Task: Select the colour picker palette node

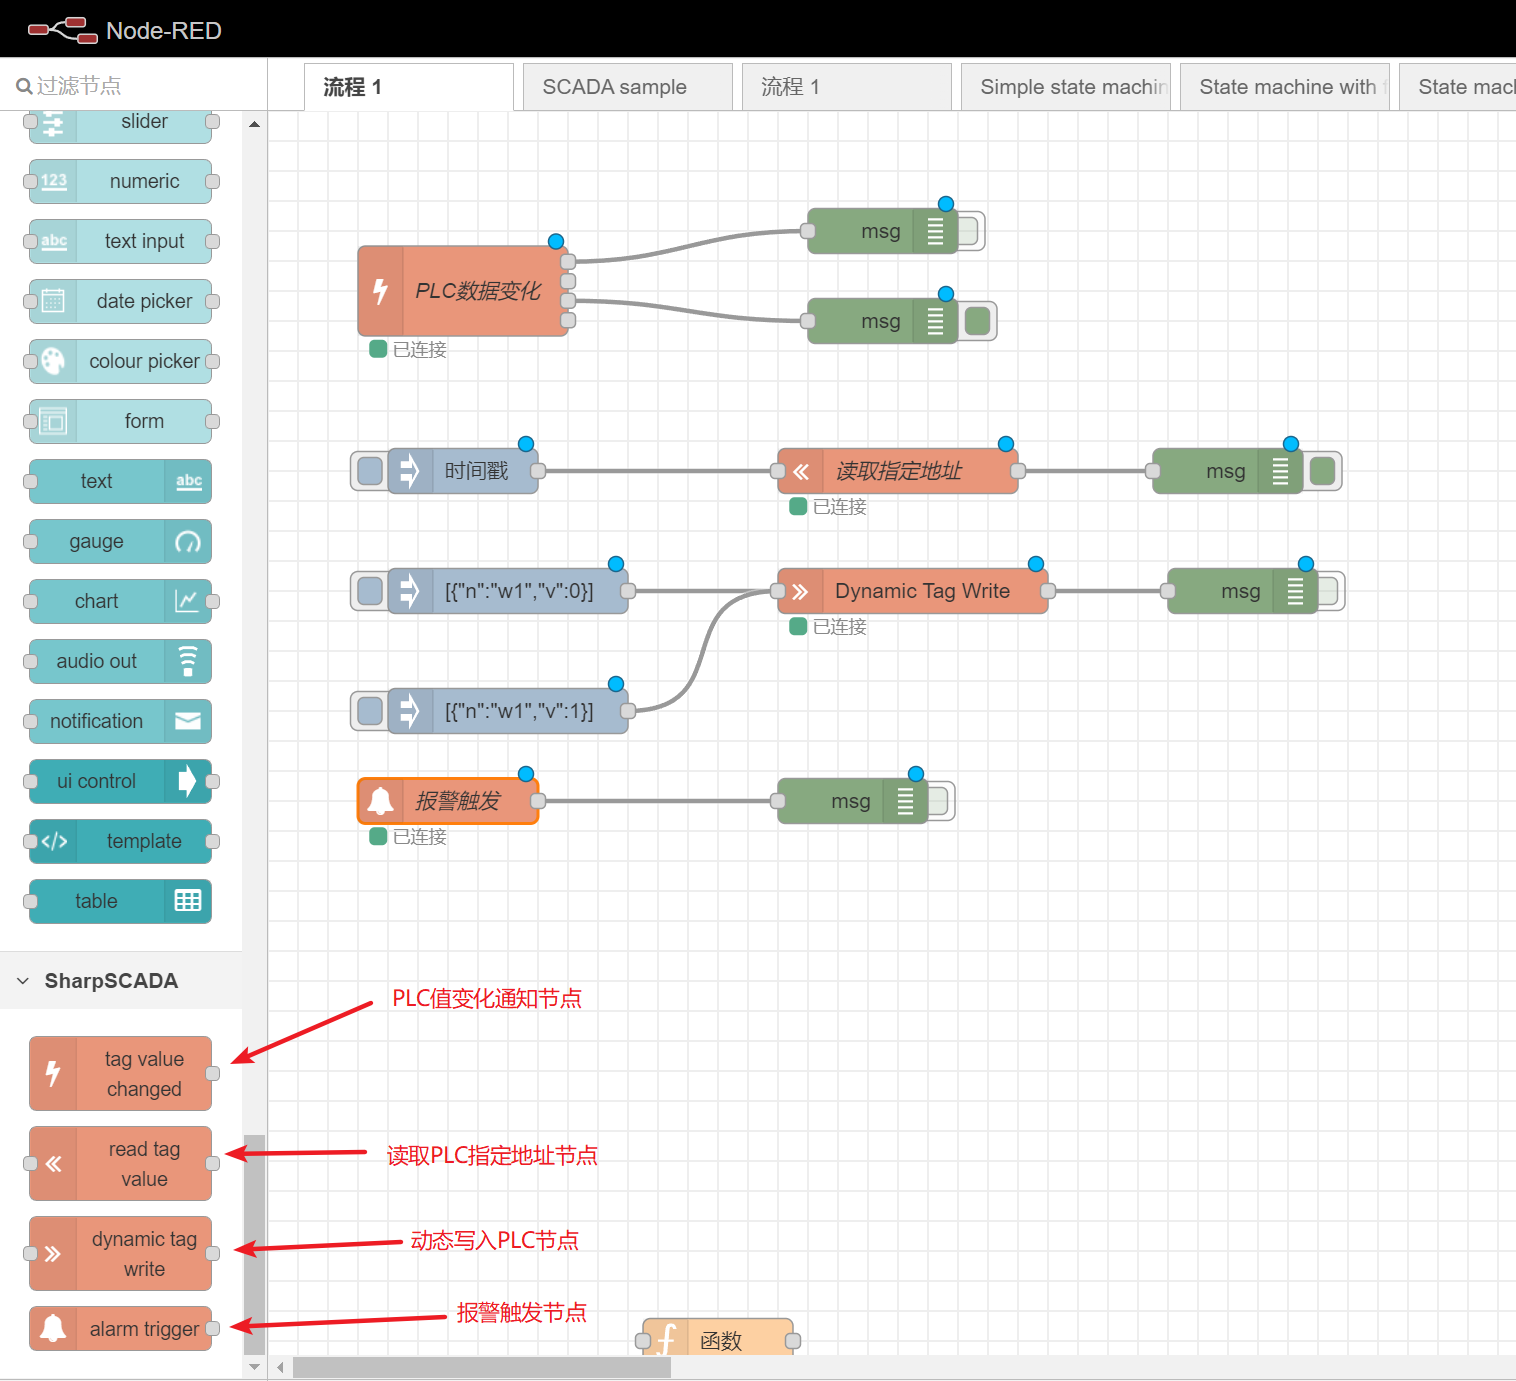Action: pos(120,361)
